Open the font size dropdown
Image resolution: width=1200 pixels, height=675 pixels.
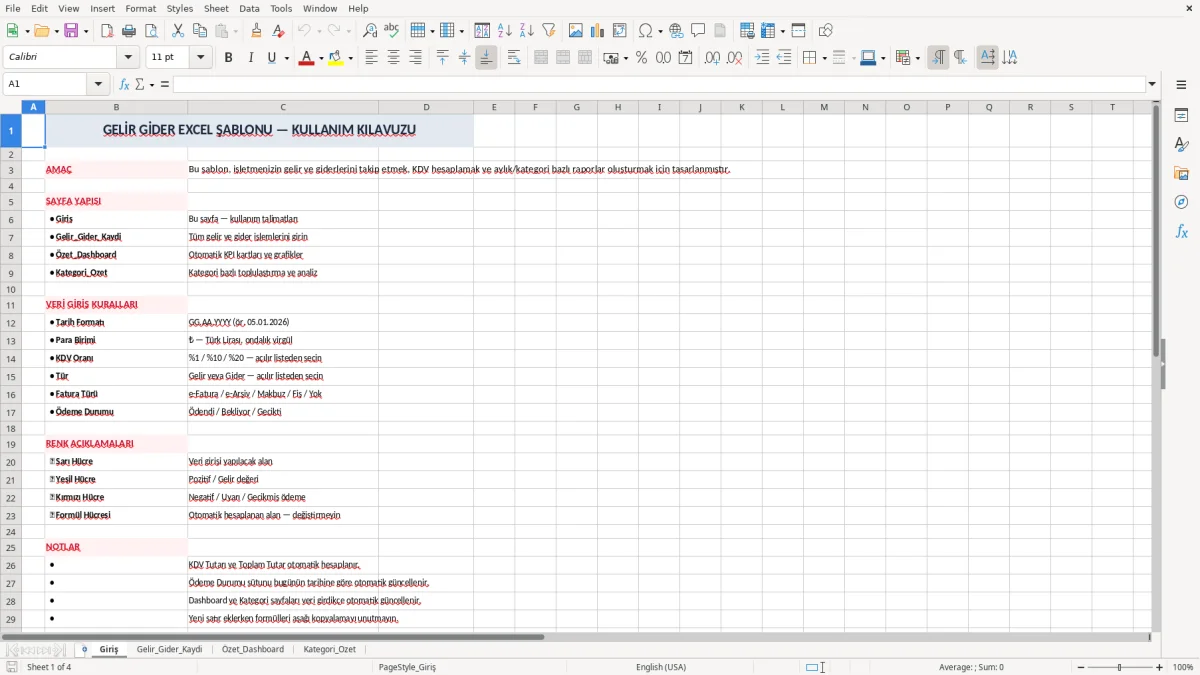coord(200,58)
